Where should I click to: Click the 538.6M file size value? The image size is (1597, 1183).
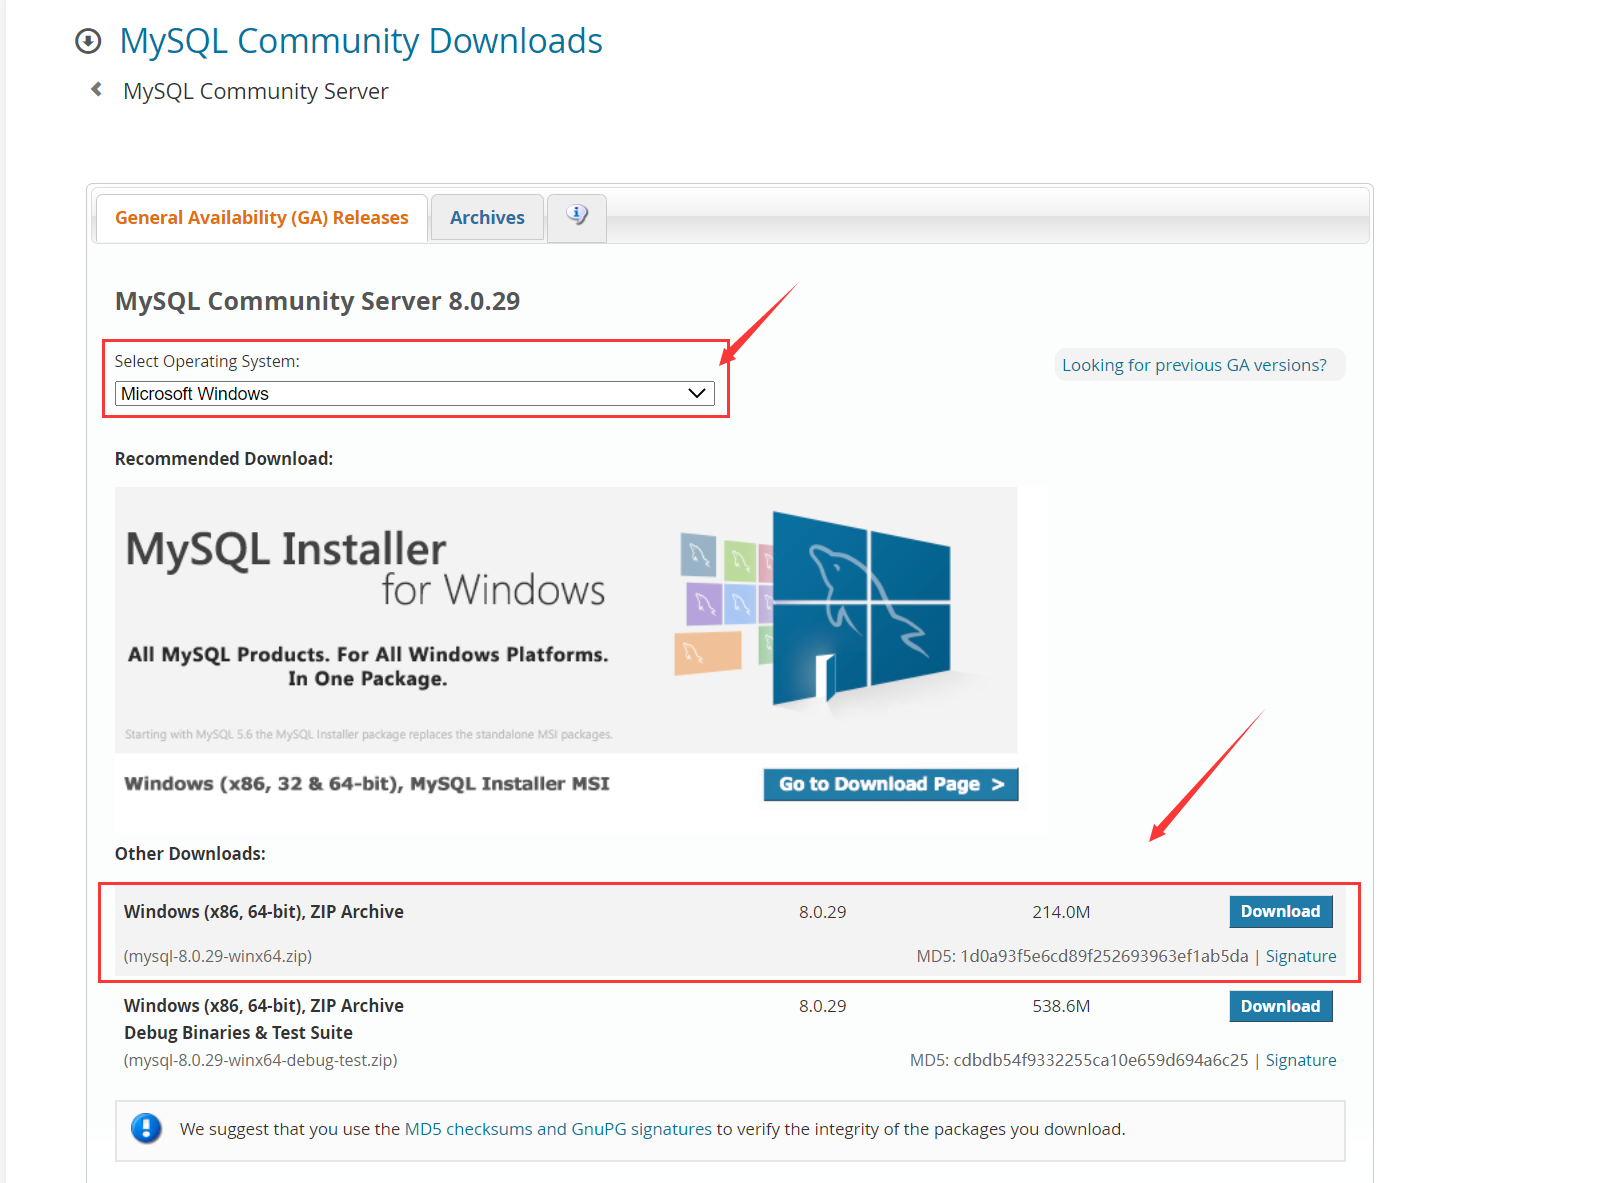coord(1061,1006)
